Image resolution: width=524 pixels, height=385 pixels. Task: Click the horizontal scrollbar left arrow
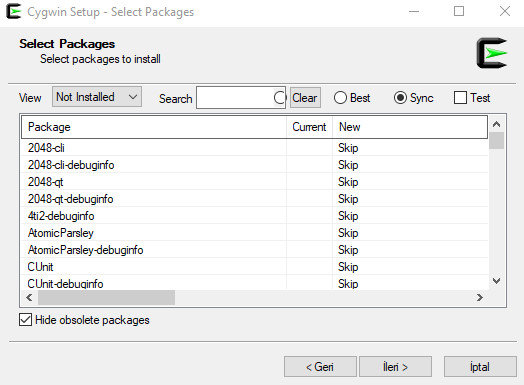29,297
